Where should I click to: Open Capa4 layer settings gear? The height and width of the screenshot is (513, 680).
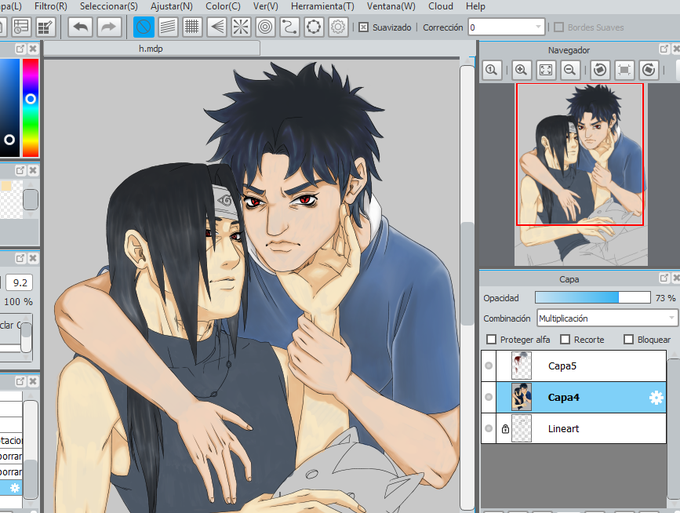(656, 397)
